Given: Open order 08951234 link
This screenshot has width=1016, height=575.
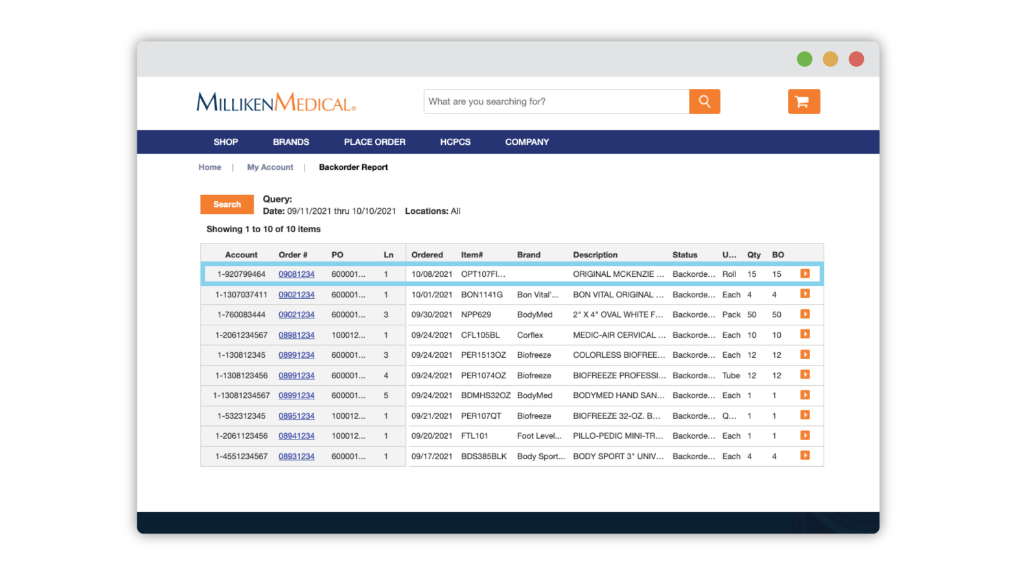Looking at the screenshot, I should pyautogui.click(x=296, y=416).
